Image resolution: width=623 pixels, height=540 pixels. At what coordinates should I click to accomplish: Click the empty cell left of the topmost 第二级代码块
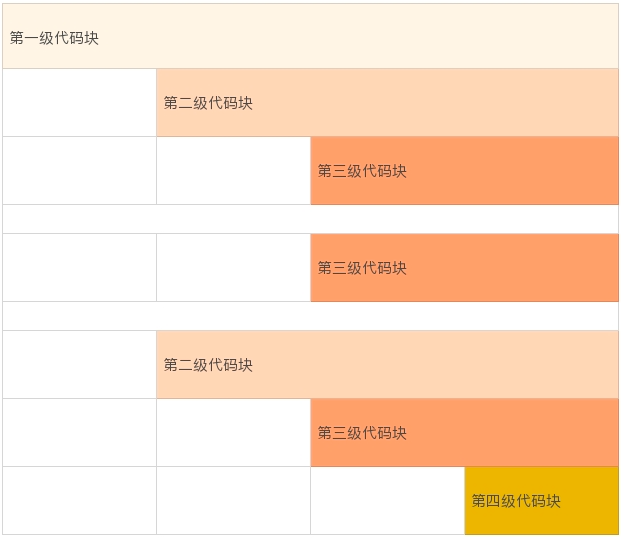click(x=79, y=102)
